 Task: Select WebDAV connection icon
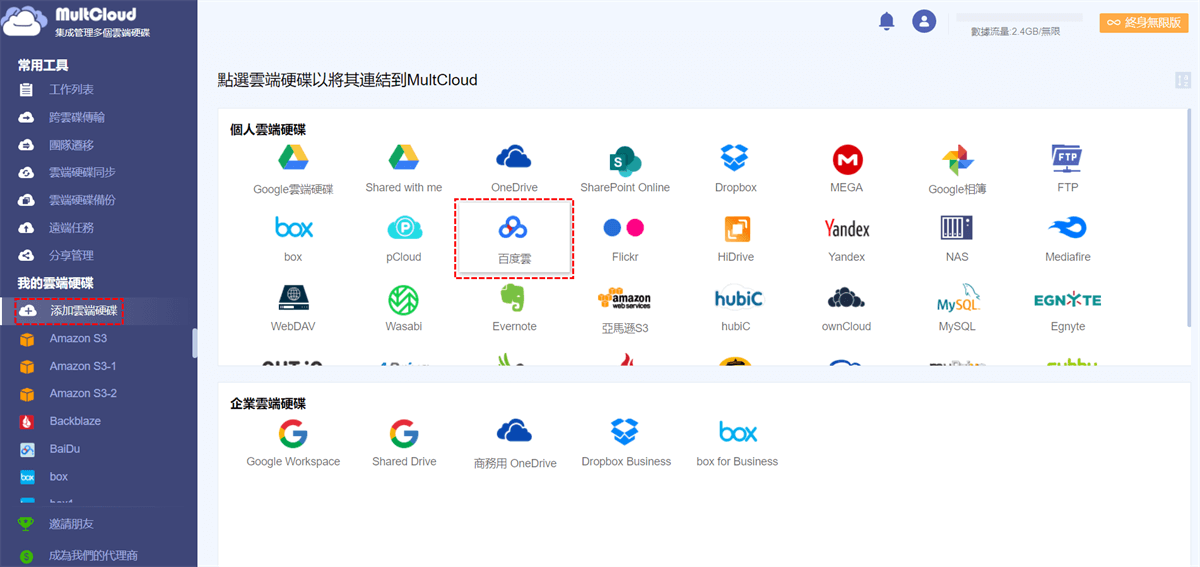click(x=293, y=298)
